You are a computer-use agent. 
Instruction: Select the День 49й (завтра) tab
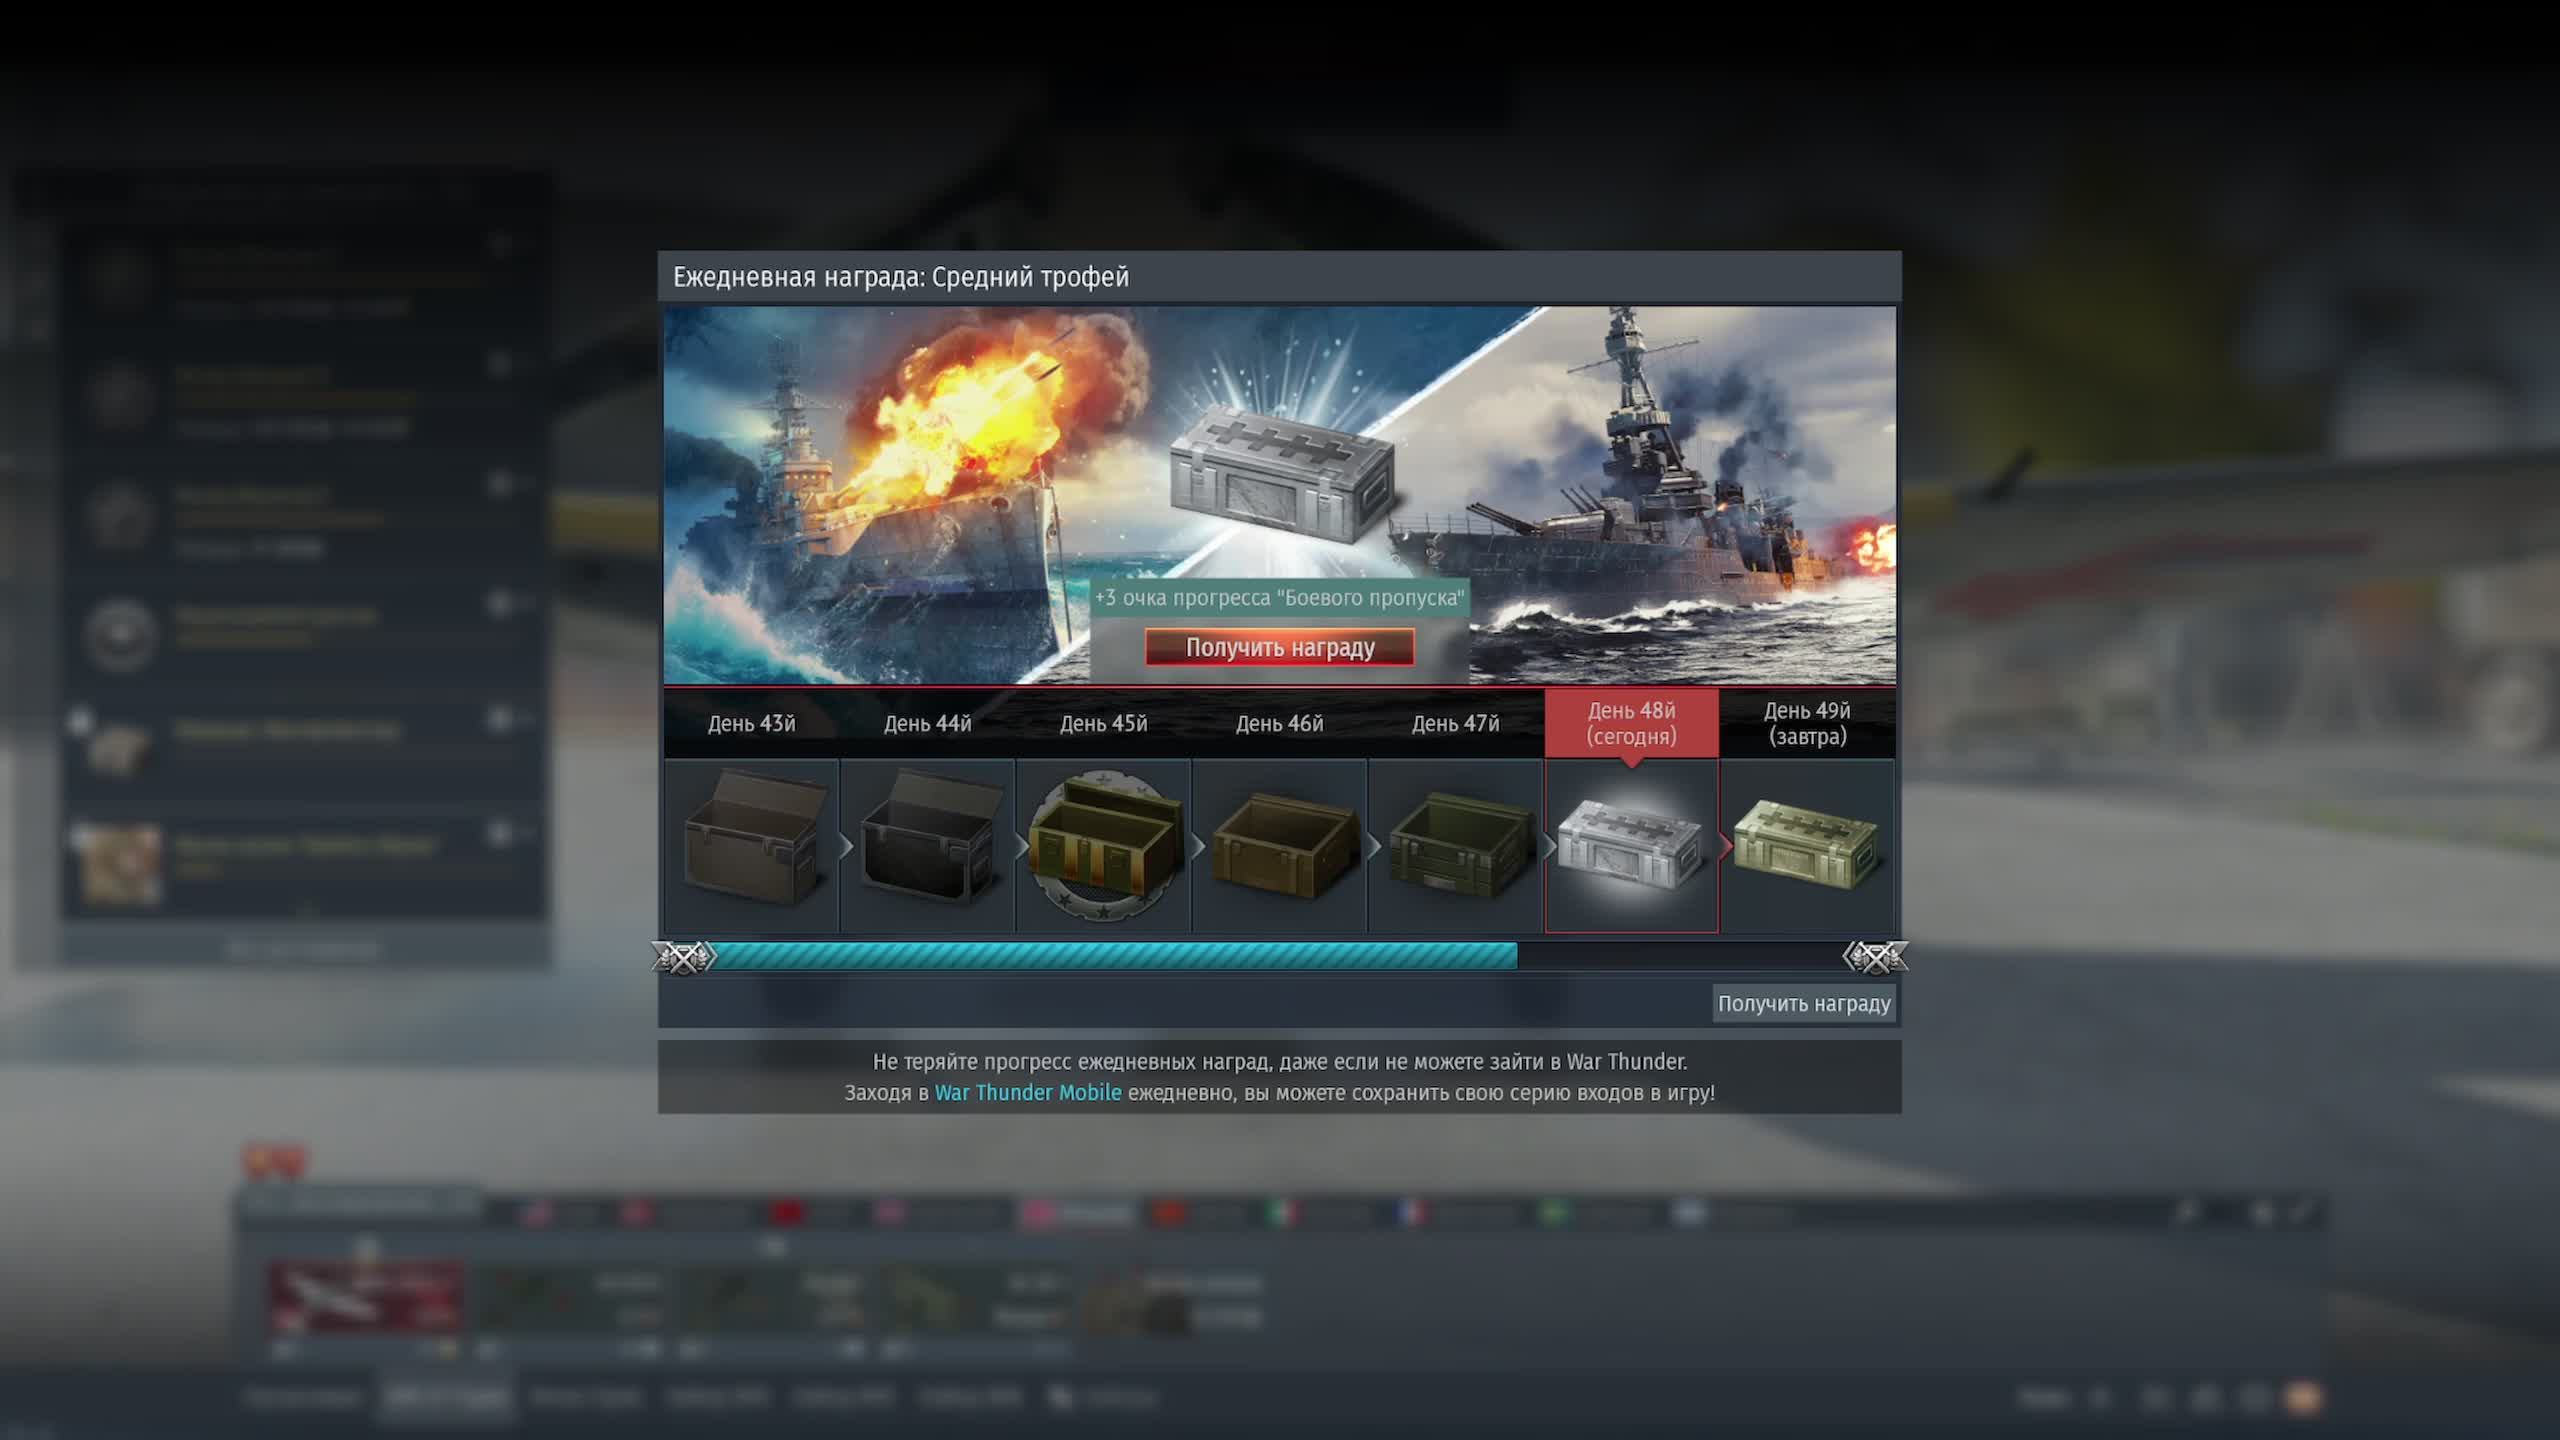[x=1806, y=723]
